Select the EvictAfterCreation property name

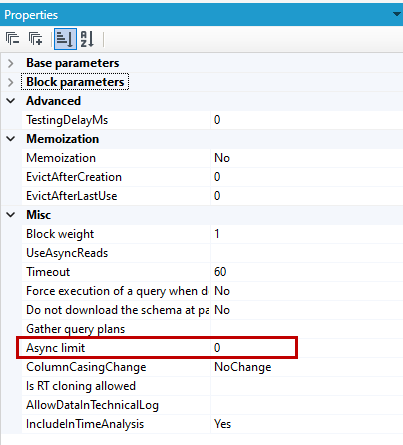pyautogui.click(x=74, y=177)
